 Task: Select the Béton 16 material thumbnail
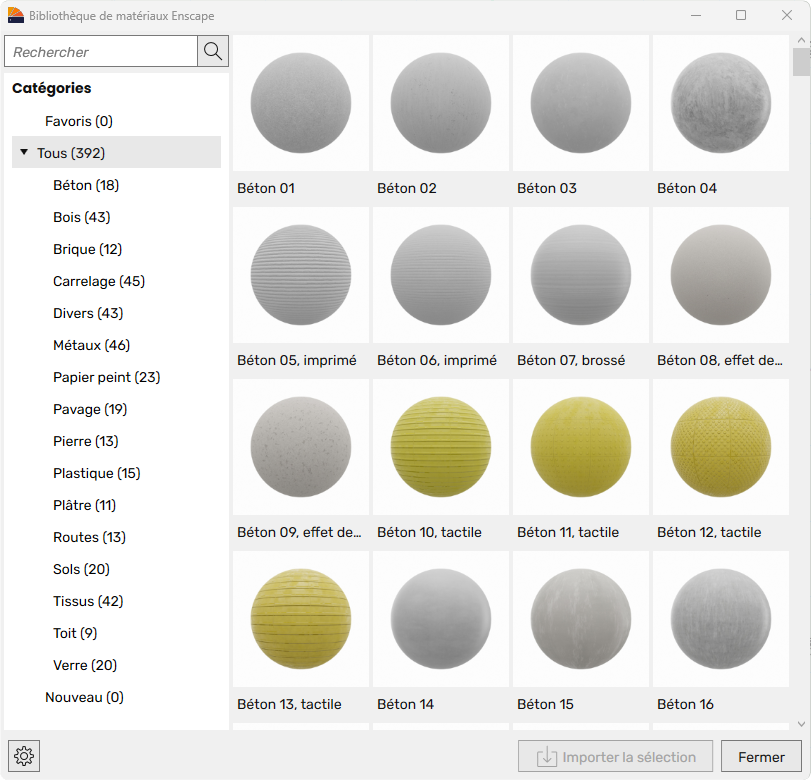720,619
